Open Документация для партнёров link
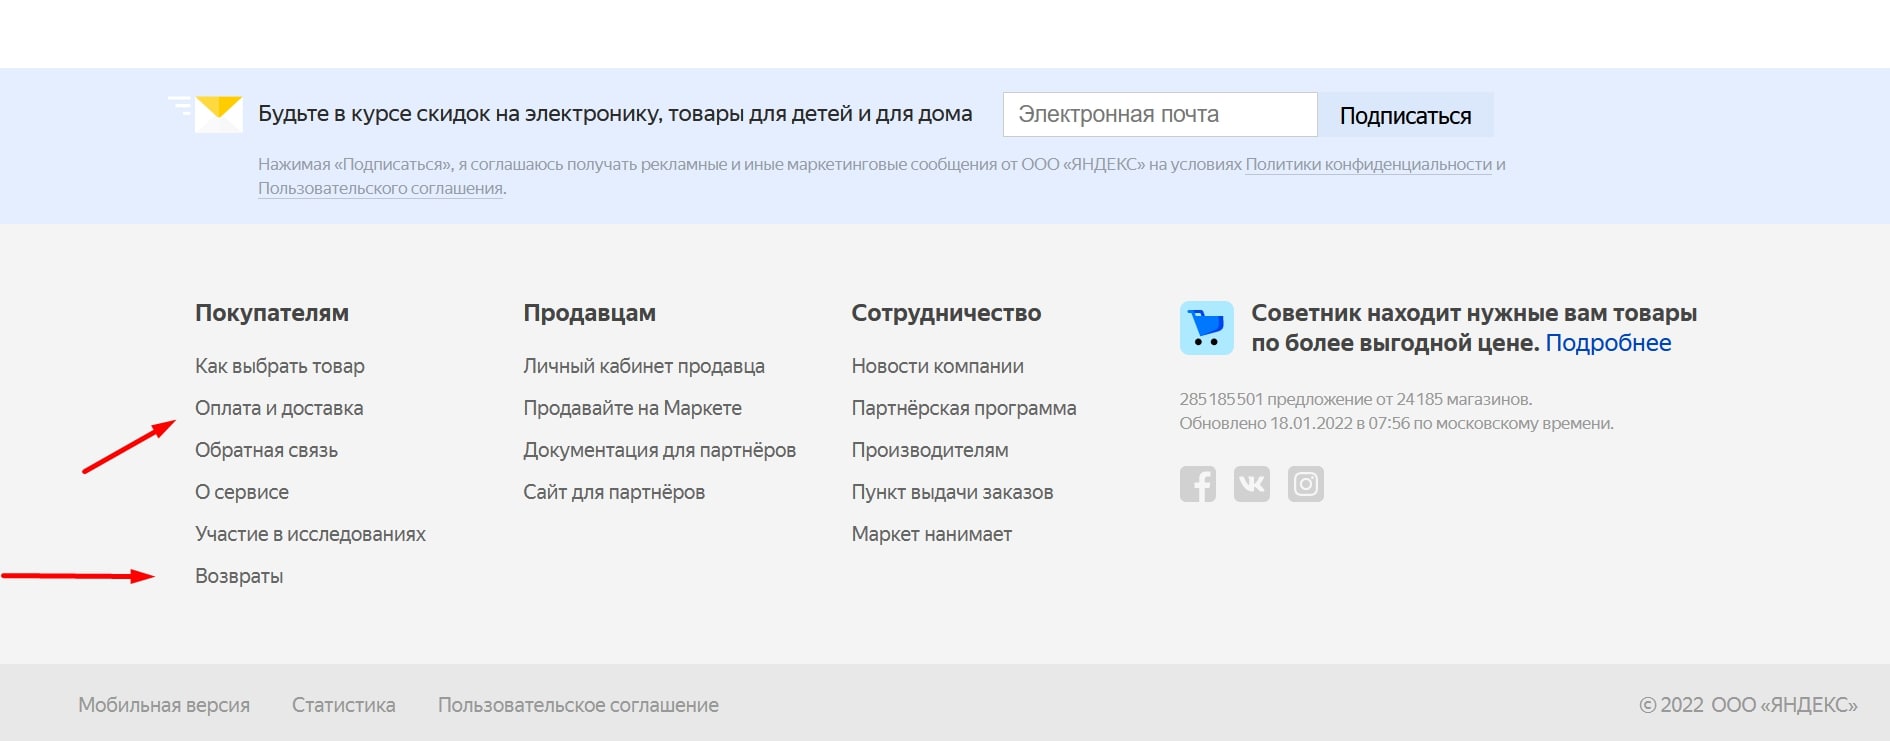This screenshot has height=741, width=1890. tap(659, 450)
